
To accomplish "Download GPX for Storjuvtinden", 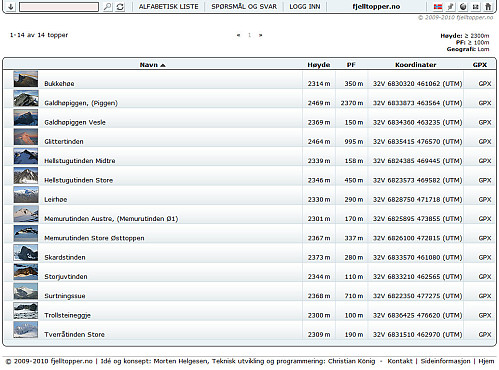I will 485,277.
